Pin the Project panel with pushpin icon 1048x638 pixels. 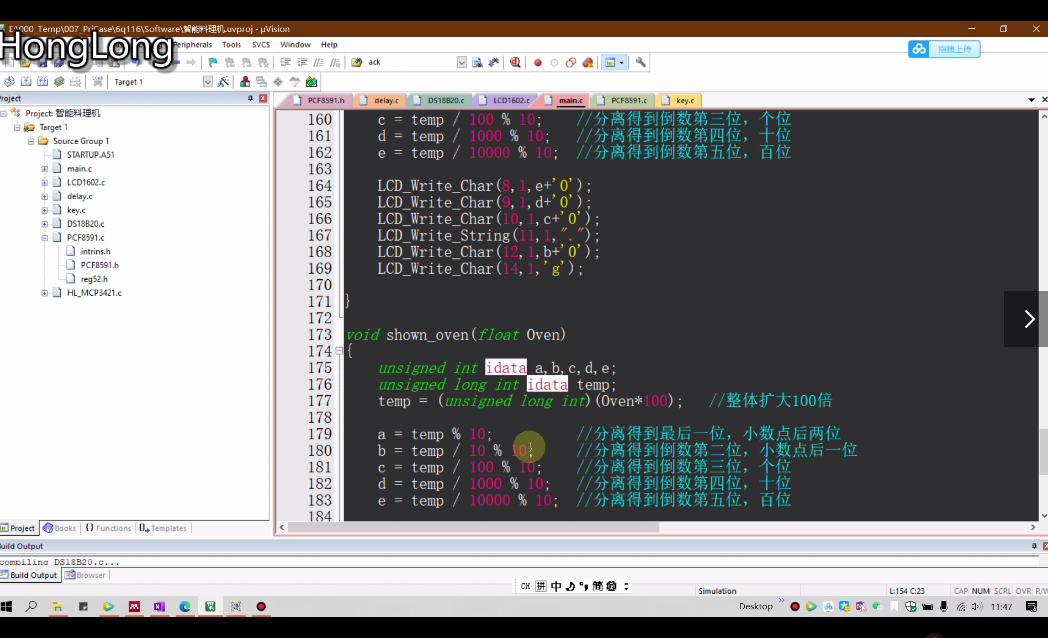251,98
